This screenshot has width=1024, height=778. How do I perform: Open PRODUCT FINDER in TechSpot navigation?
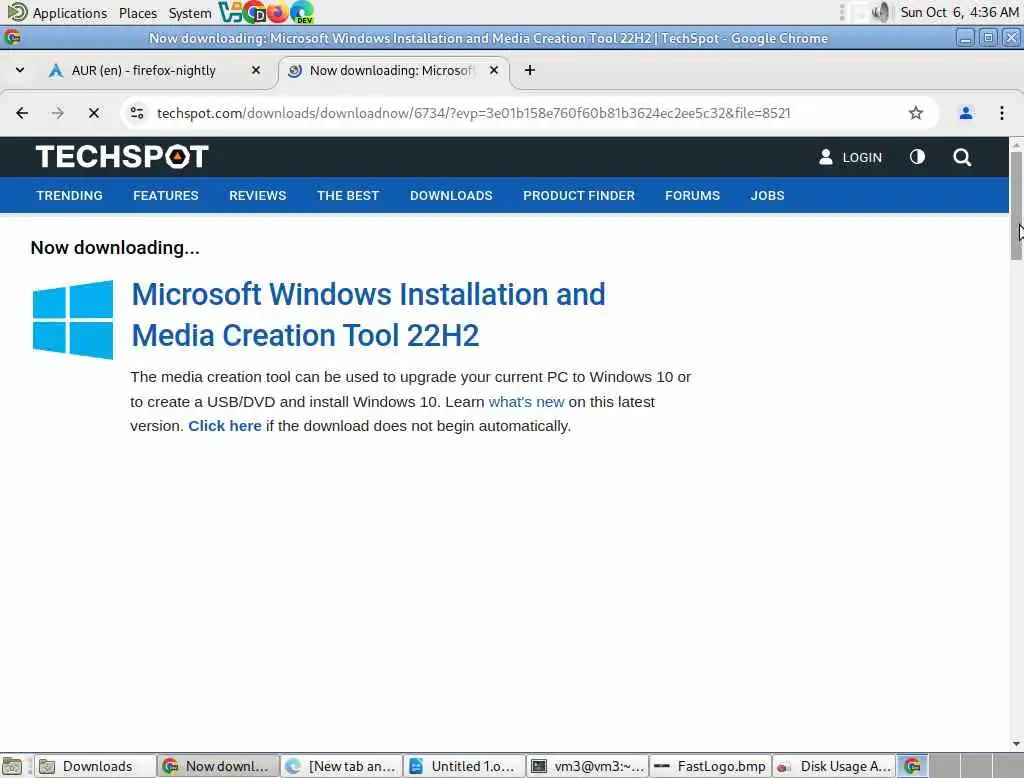pyautogui.click(x=579, y=195)
